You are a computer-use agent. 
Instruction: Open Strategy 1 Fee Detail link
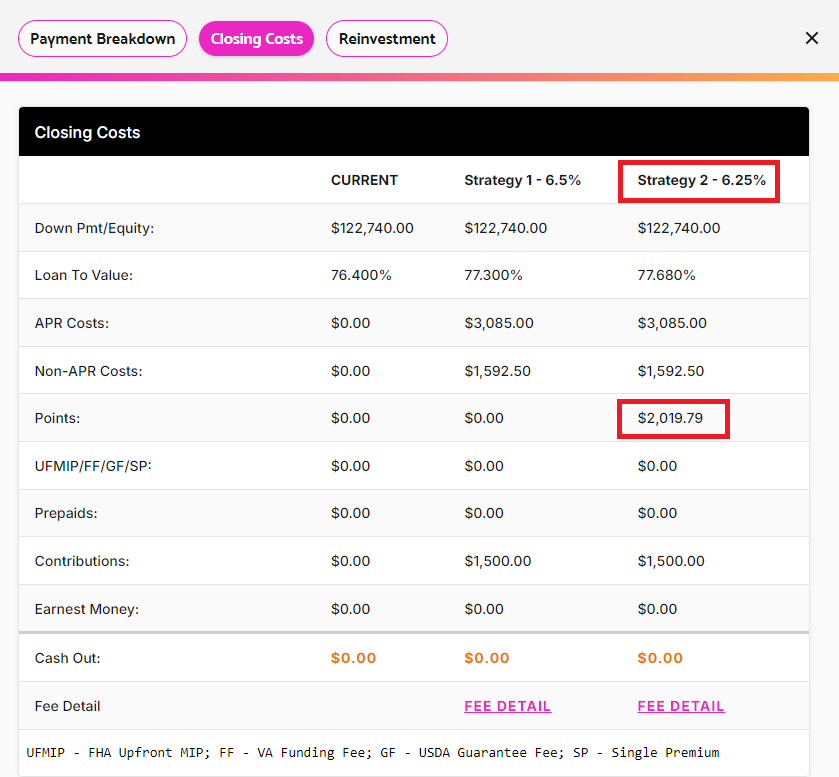(507, 706)
